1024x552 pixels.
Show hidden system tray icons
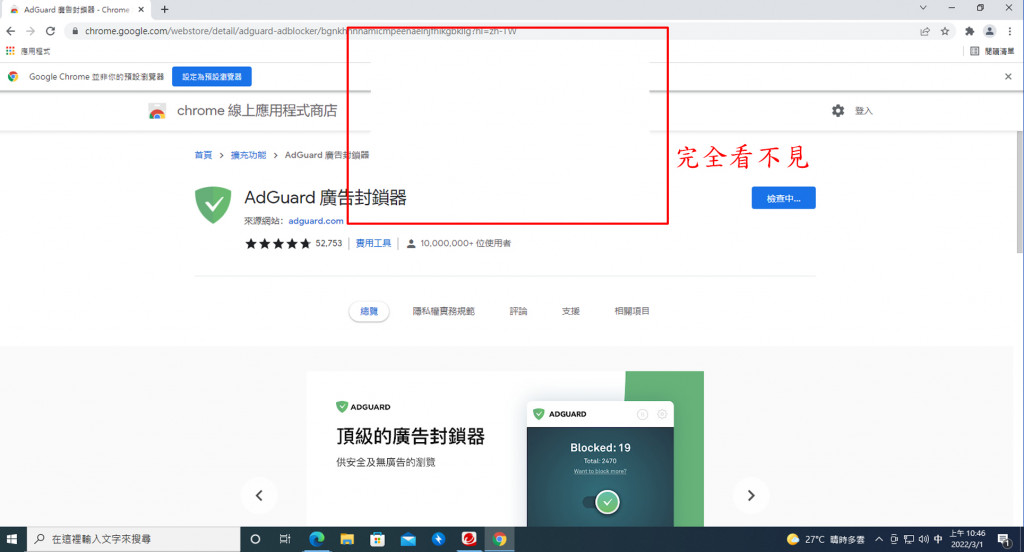pyautogui.click(x=879, y=539)
